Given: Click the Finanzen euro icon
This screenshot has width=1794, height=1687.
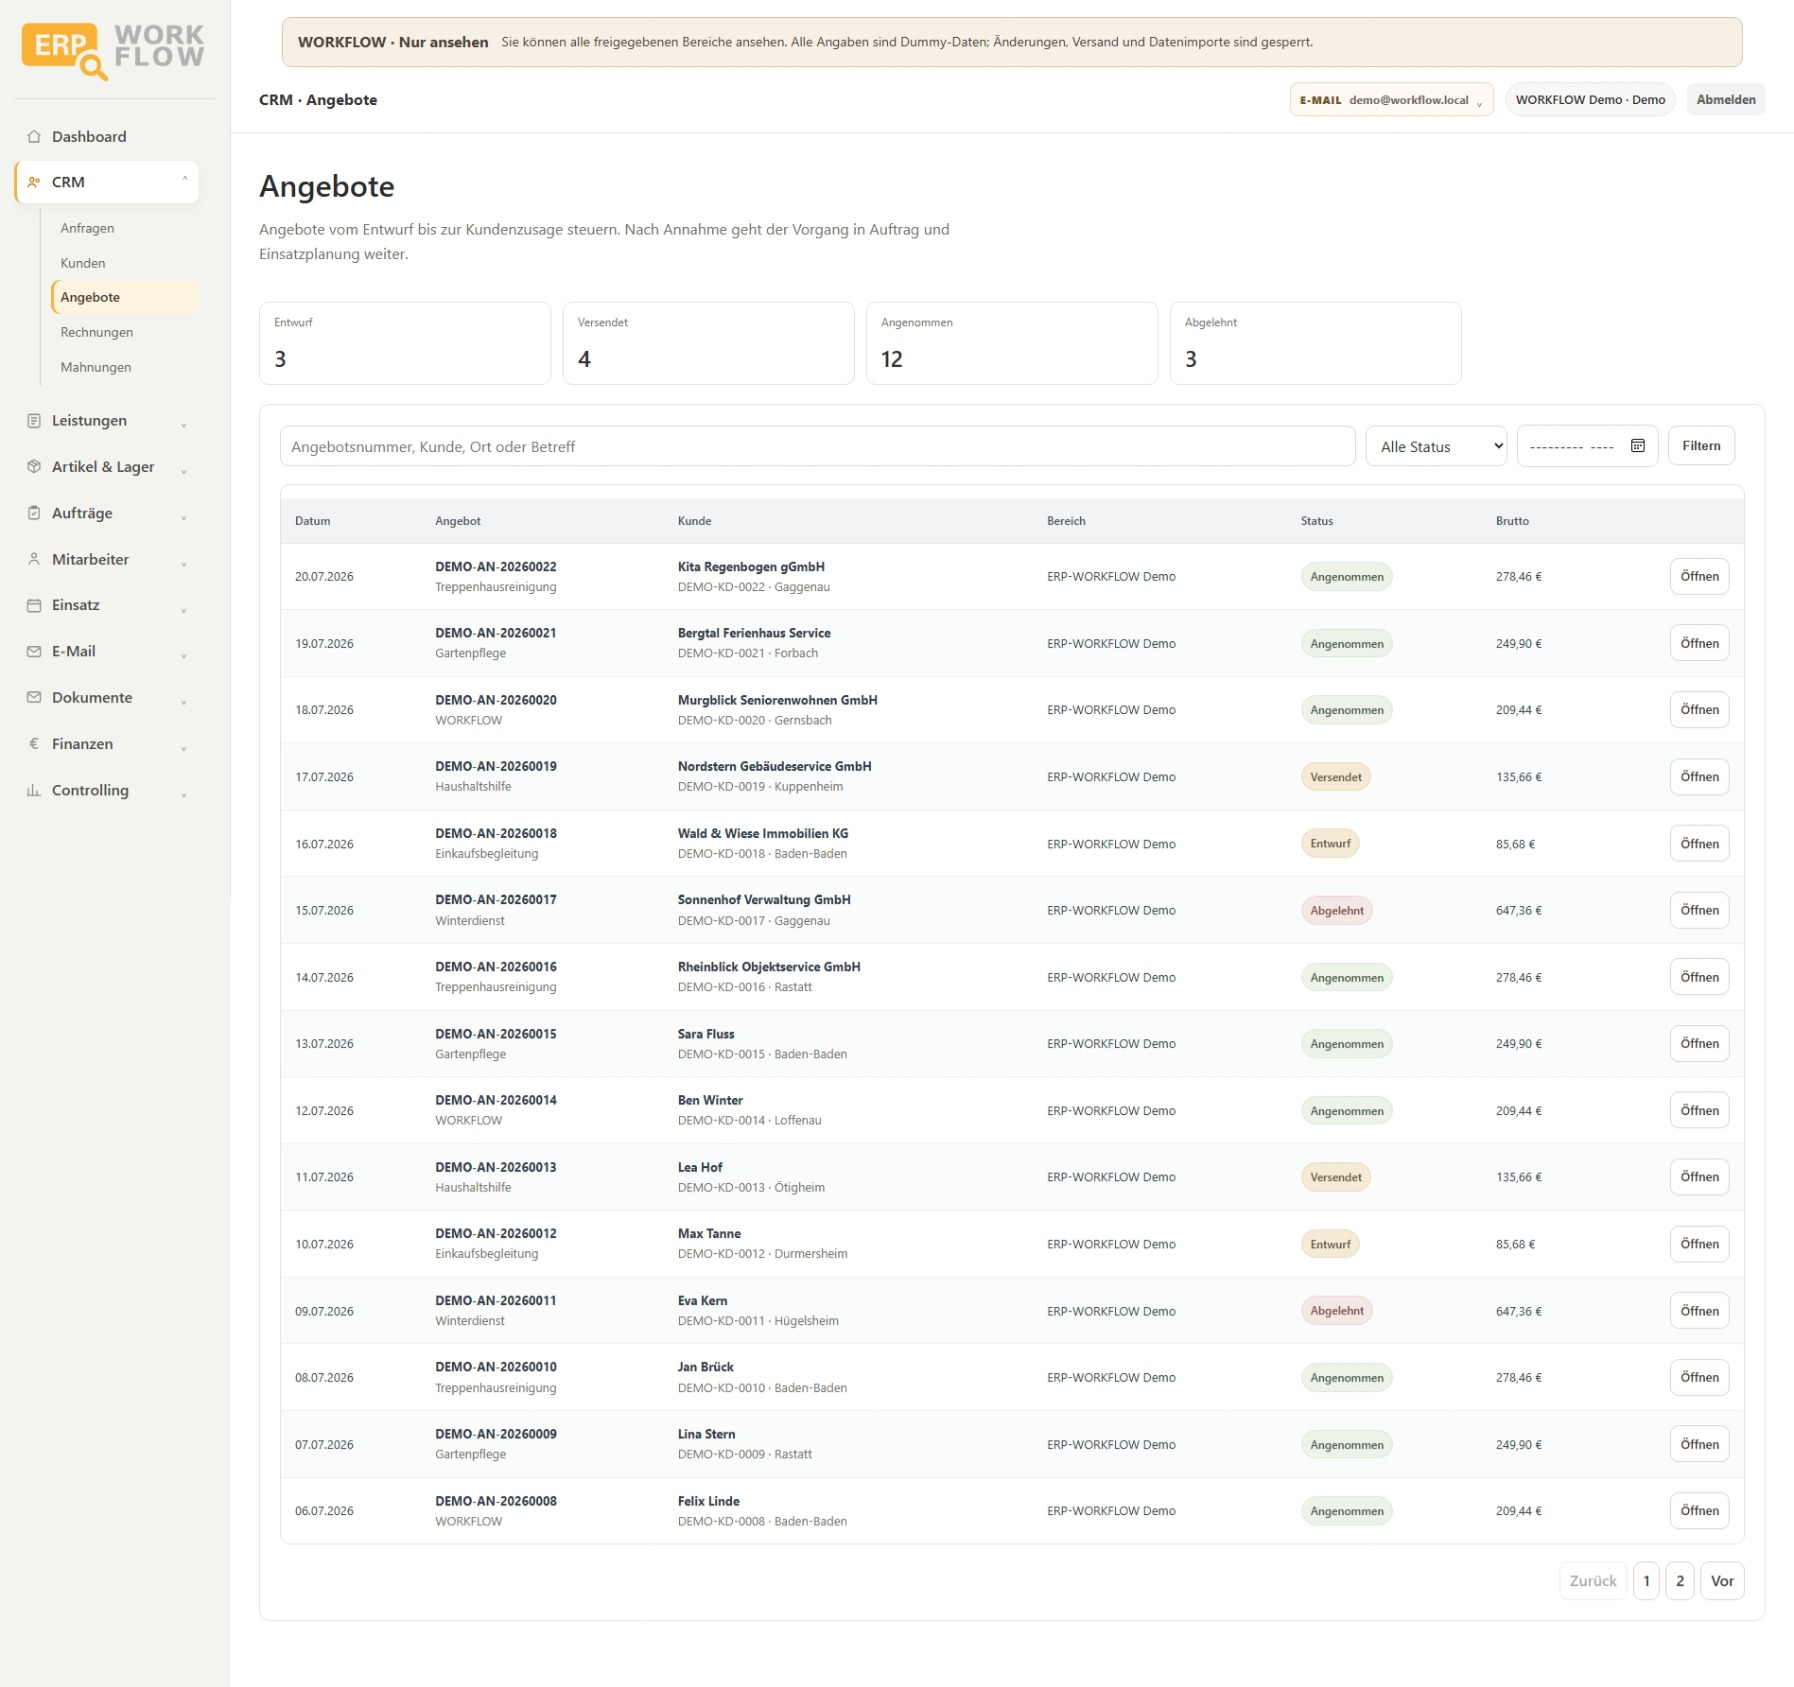Looking at the screenshot, I should (34, 744).
